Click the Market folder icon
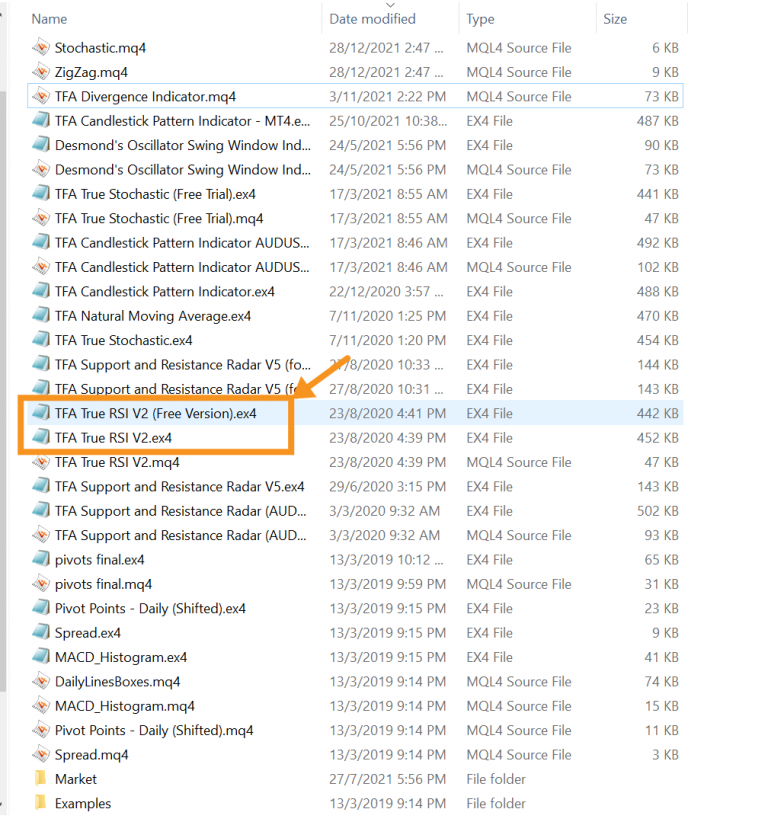 click(41, 779)
